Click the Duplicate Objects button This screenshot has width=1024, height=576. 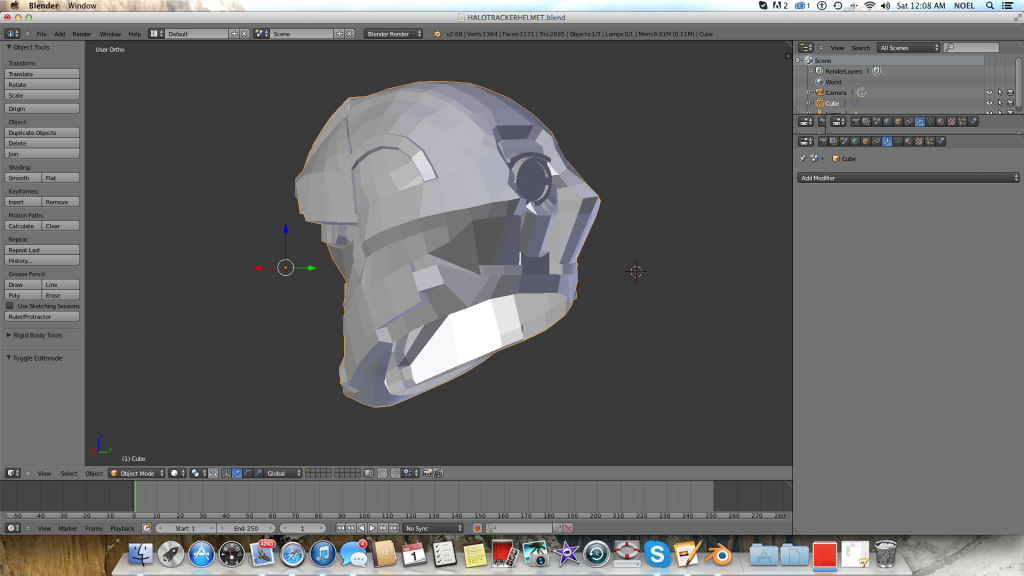click(42, 133)
